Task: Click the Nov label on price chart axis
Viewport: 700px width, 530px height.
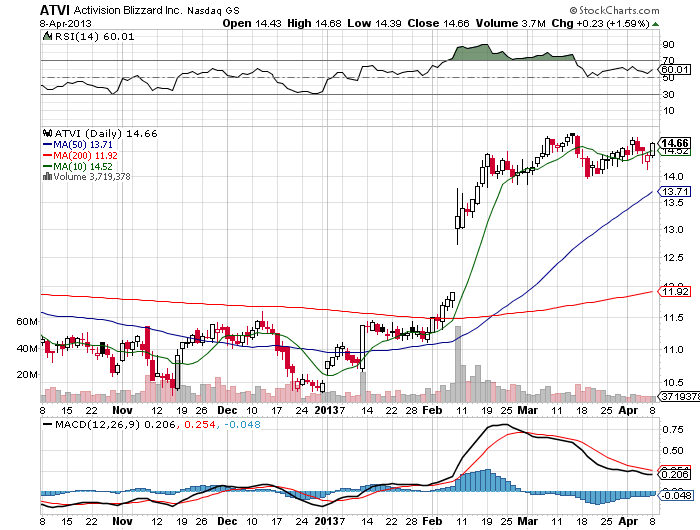Action: pyautogui.click(x=122, y=410)
